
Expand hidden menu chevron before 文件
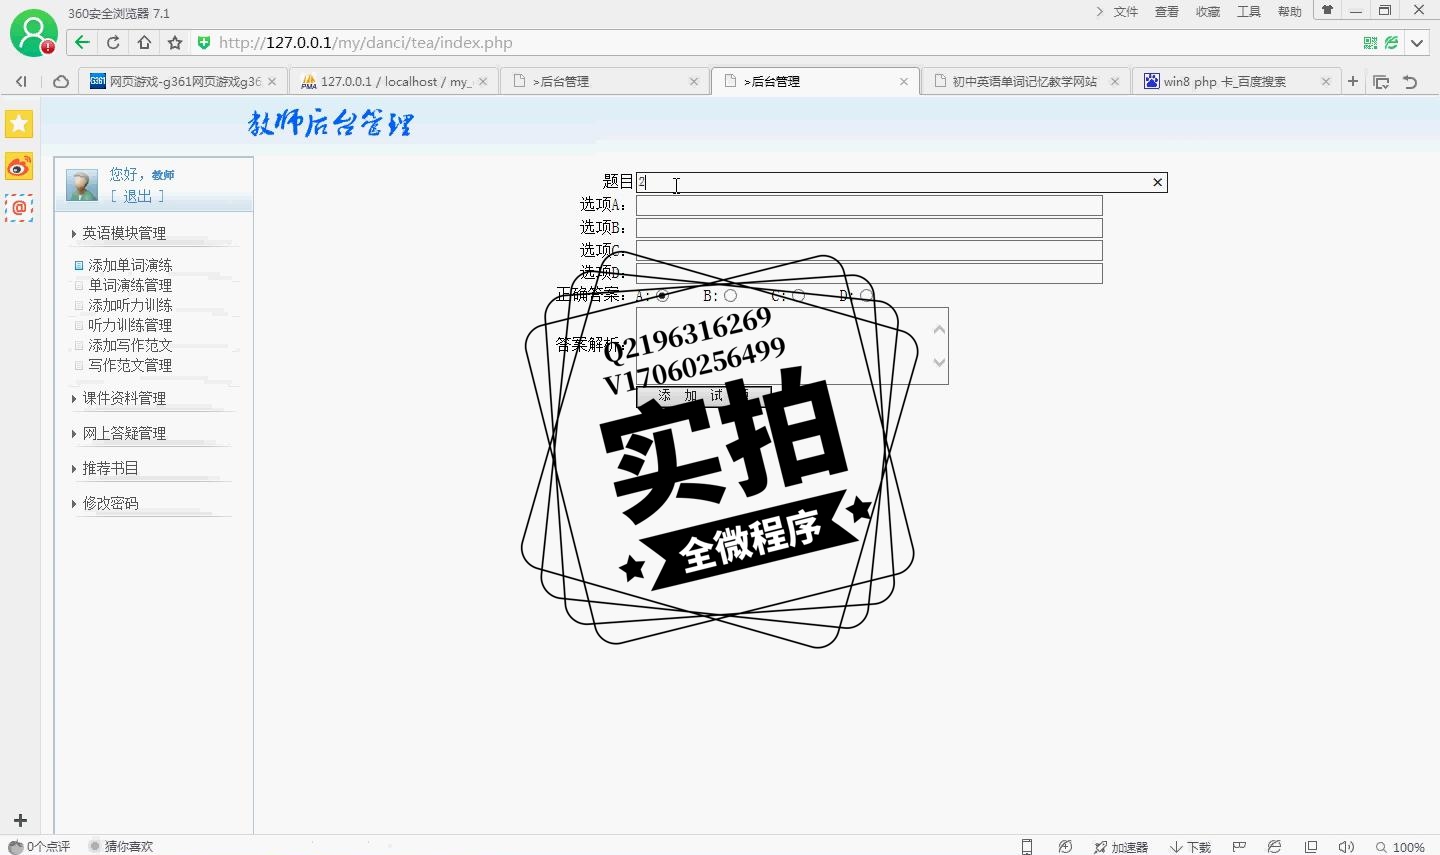coord(1099,12)
